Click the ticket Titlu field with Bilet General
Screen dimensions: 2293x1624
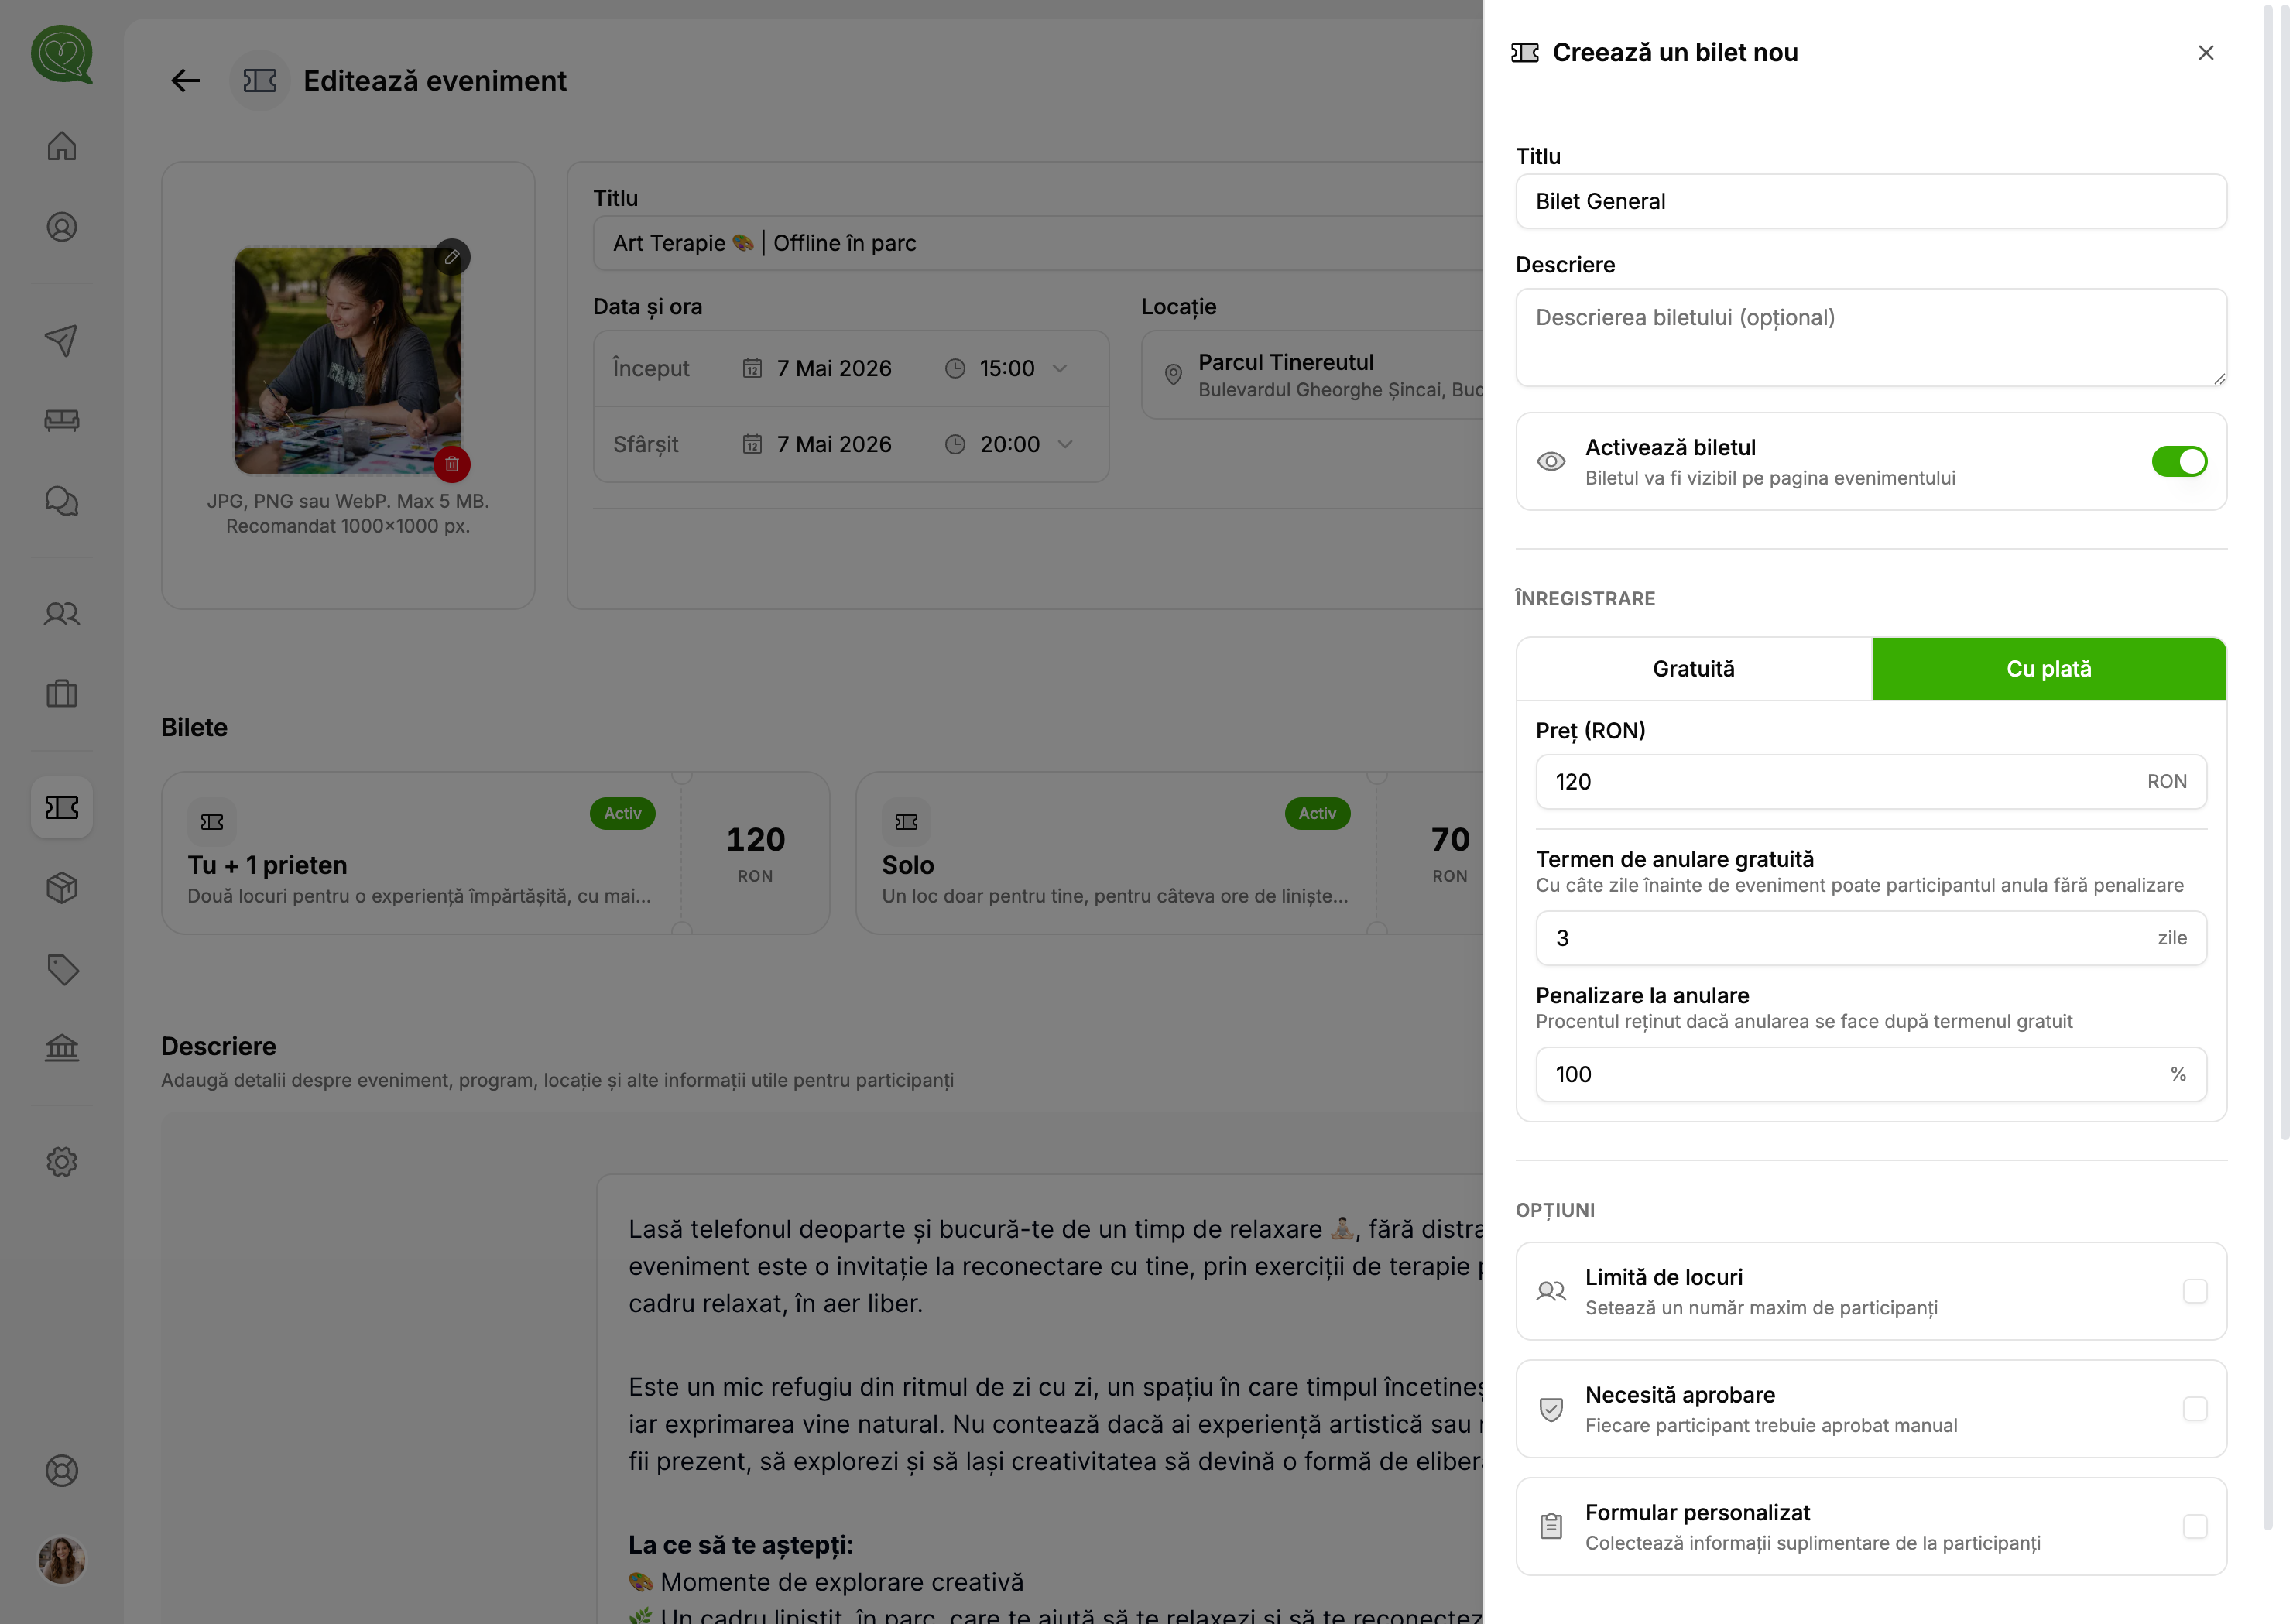tap(1870, 201)
